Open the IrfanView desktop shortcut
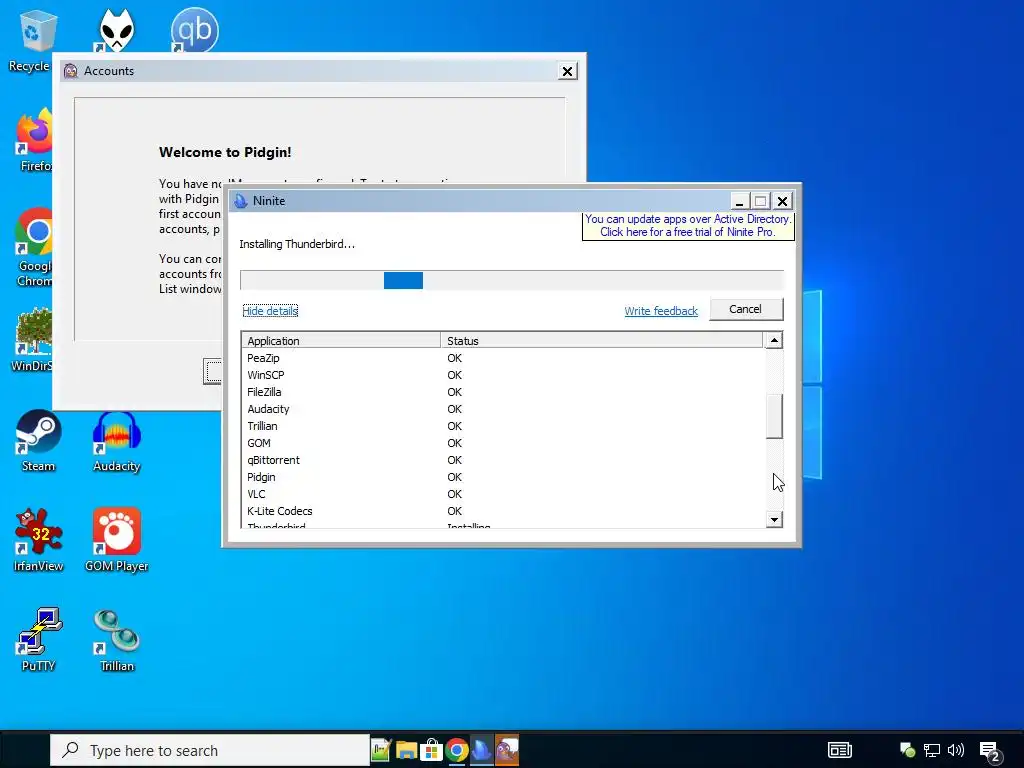Image resolution: width=1024 pixels, height=768 pixels. 39,541
